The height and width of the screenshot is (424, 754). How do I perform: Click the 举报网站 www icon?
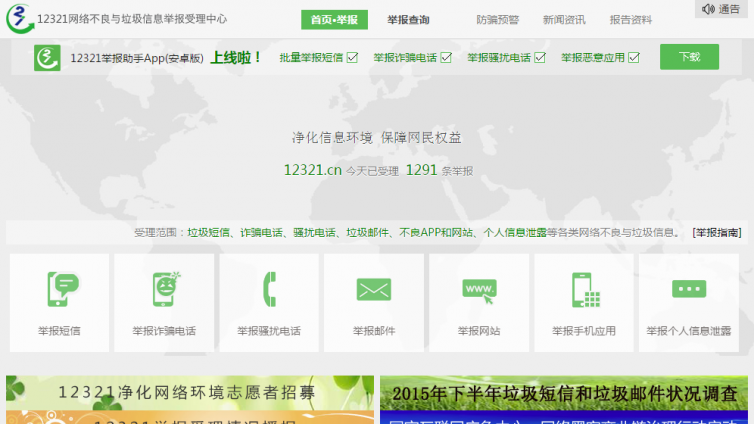click(x=479, y=291)
